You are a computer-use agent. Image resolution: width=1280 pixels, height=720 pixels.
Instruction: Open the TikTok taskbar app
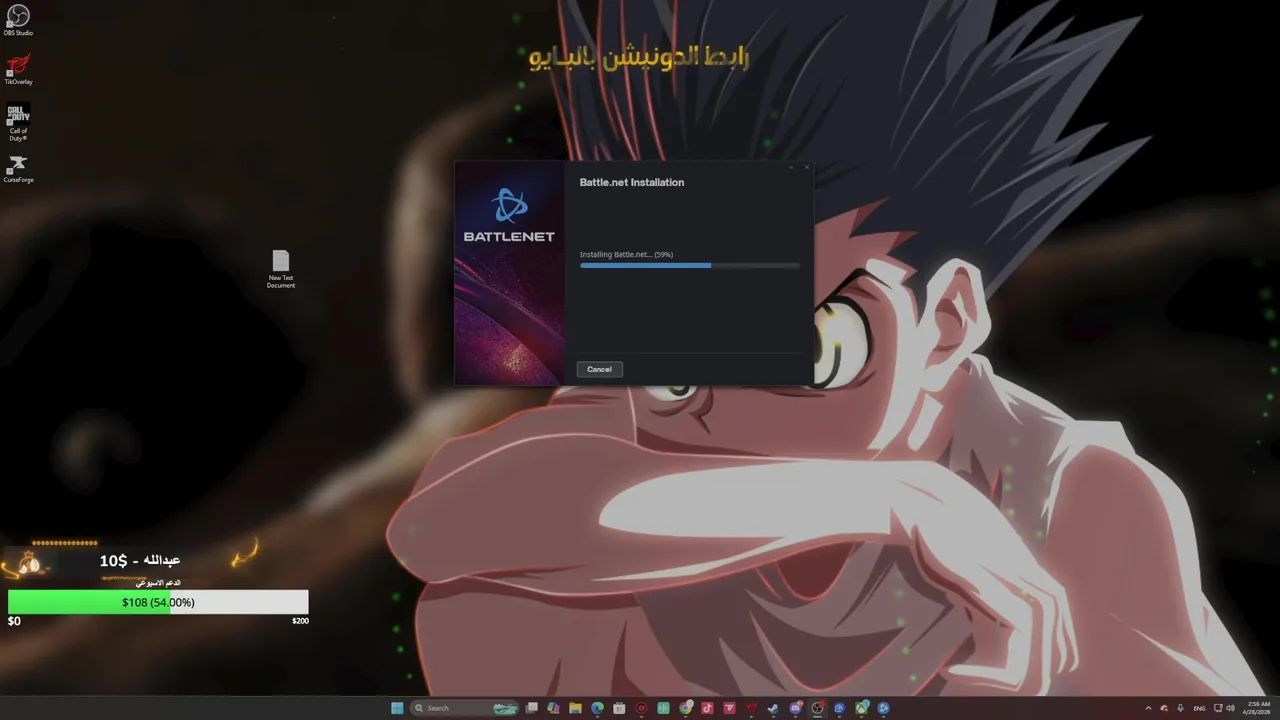707,708
